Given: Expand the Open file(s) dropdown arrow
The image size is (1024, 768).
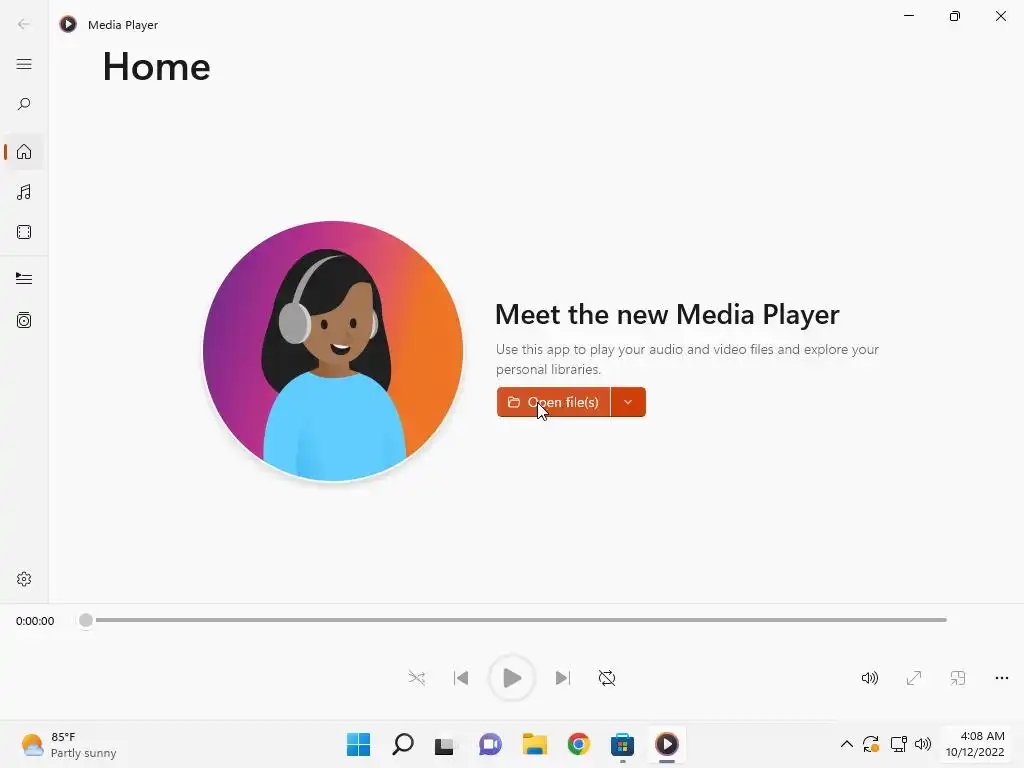Looking at the screenshot, I should coord(628,402).
